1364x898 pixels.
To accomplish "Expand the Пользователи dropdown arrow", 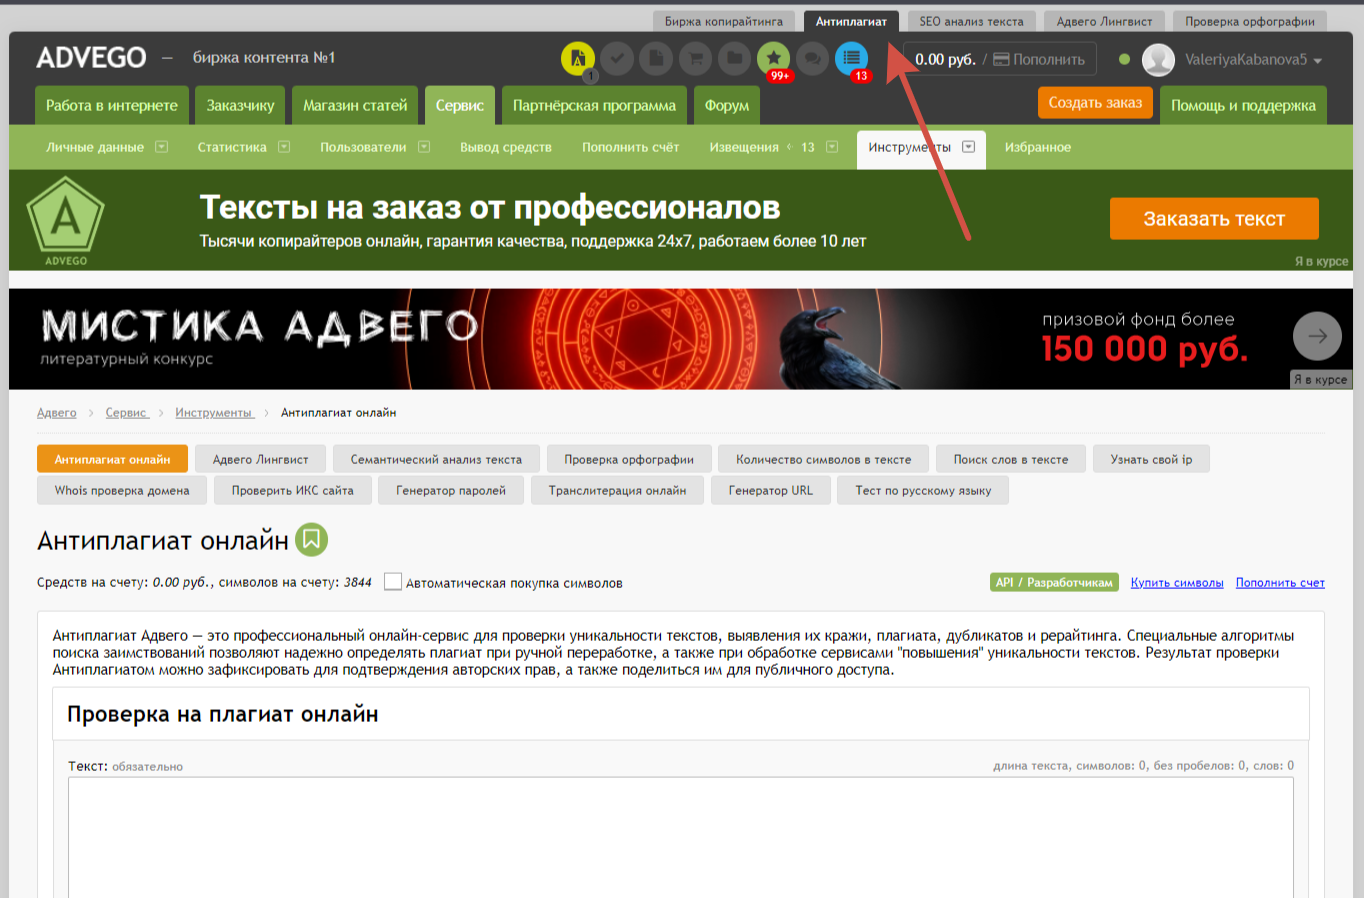I will (424, 147).
